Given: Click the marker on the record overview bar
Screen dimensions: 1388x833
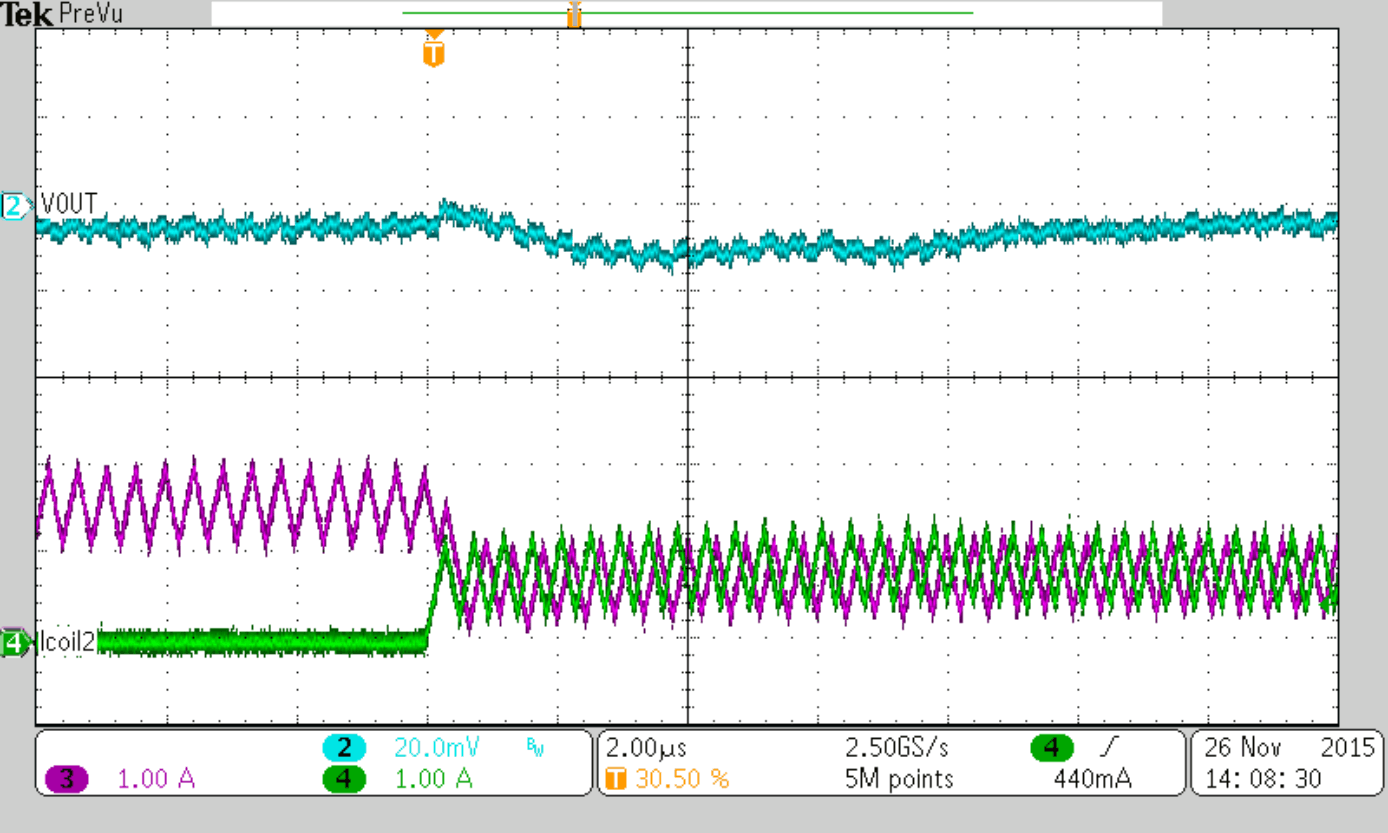Looking at the screenshot, I should [574, 14].
